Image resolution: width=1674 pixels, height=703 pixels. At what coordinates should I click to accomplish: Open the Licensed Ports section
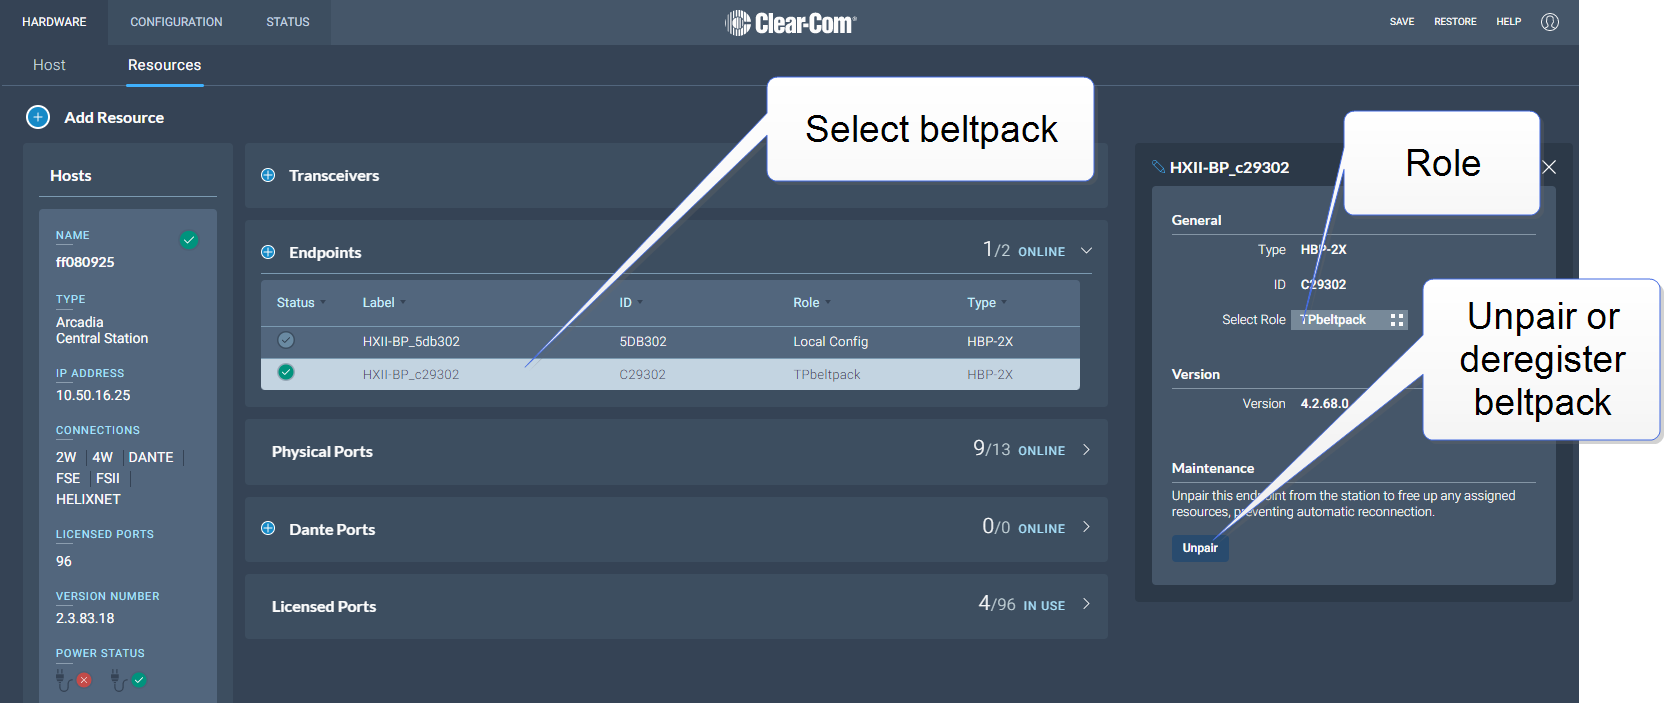coord(1086,605)
